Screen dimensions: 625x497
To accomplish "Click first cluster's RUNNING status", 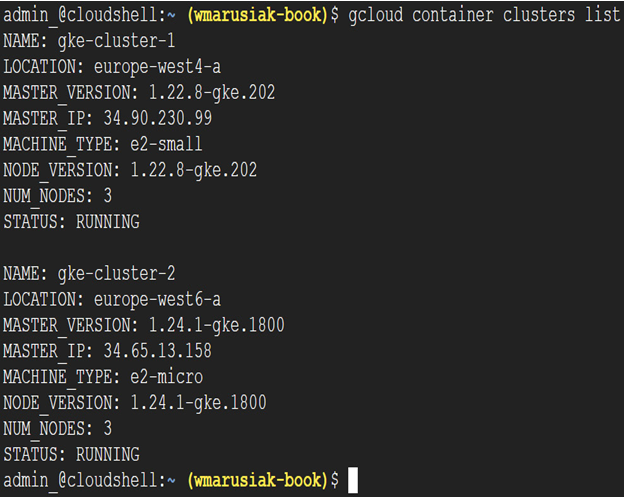I will point(108,222).
